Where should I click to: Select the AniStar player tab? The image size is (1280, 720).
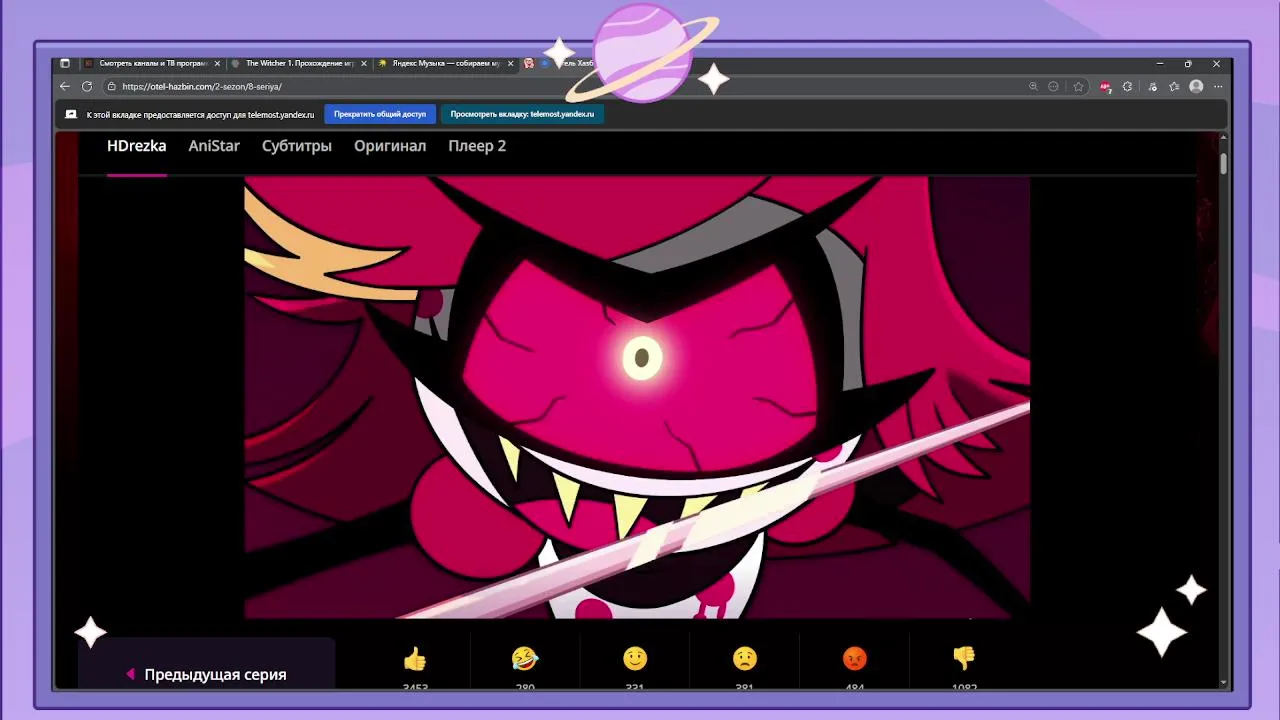tap(214, 146)
